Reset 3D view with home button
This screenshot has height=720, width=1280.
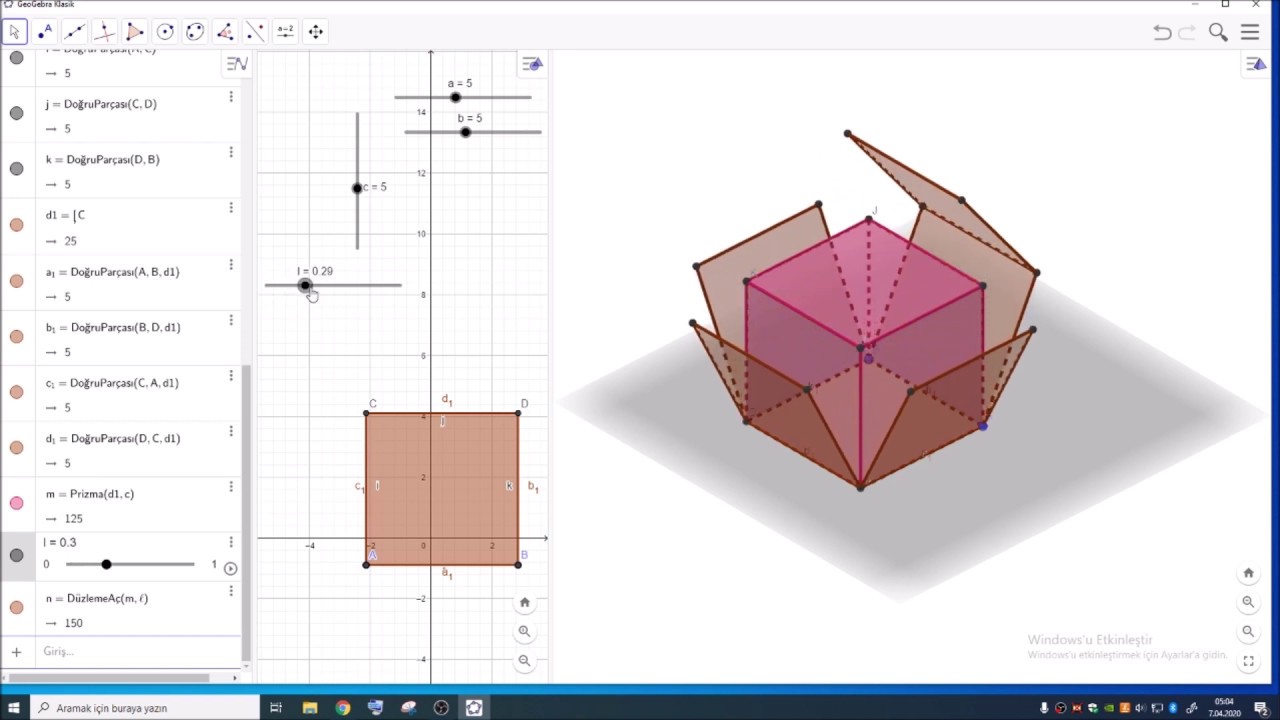tap(1248, 573)
